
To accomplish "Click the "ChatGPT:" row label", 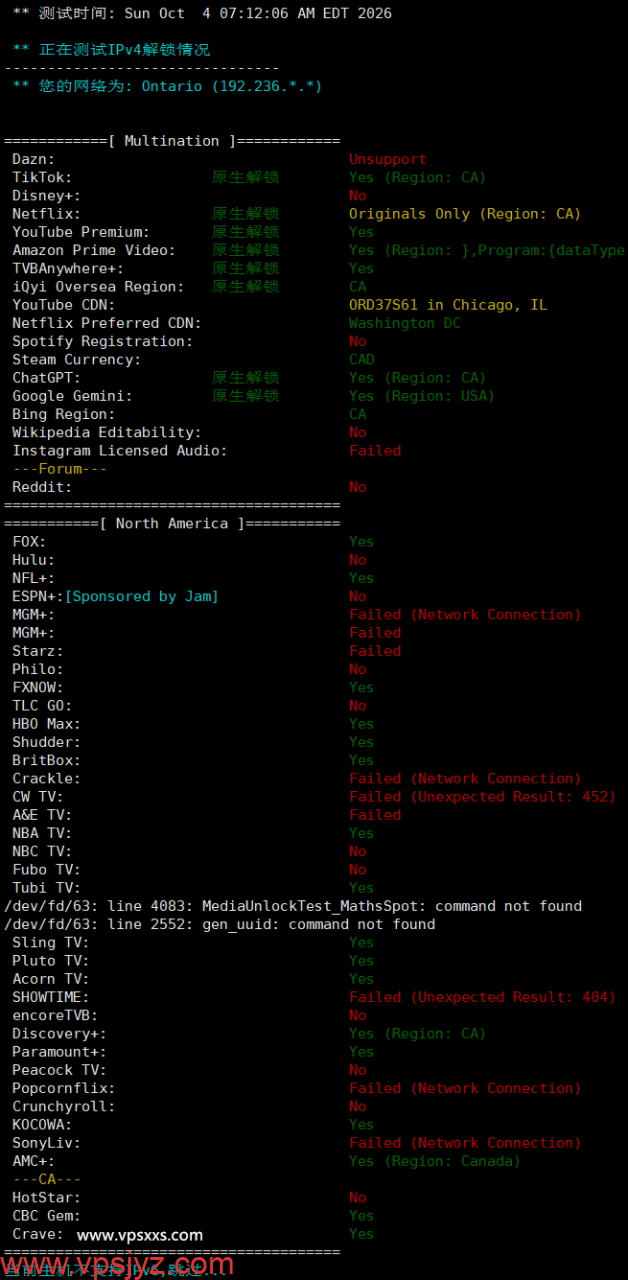I will (x=46, y=378).
